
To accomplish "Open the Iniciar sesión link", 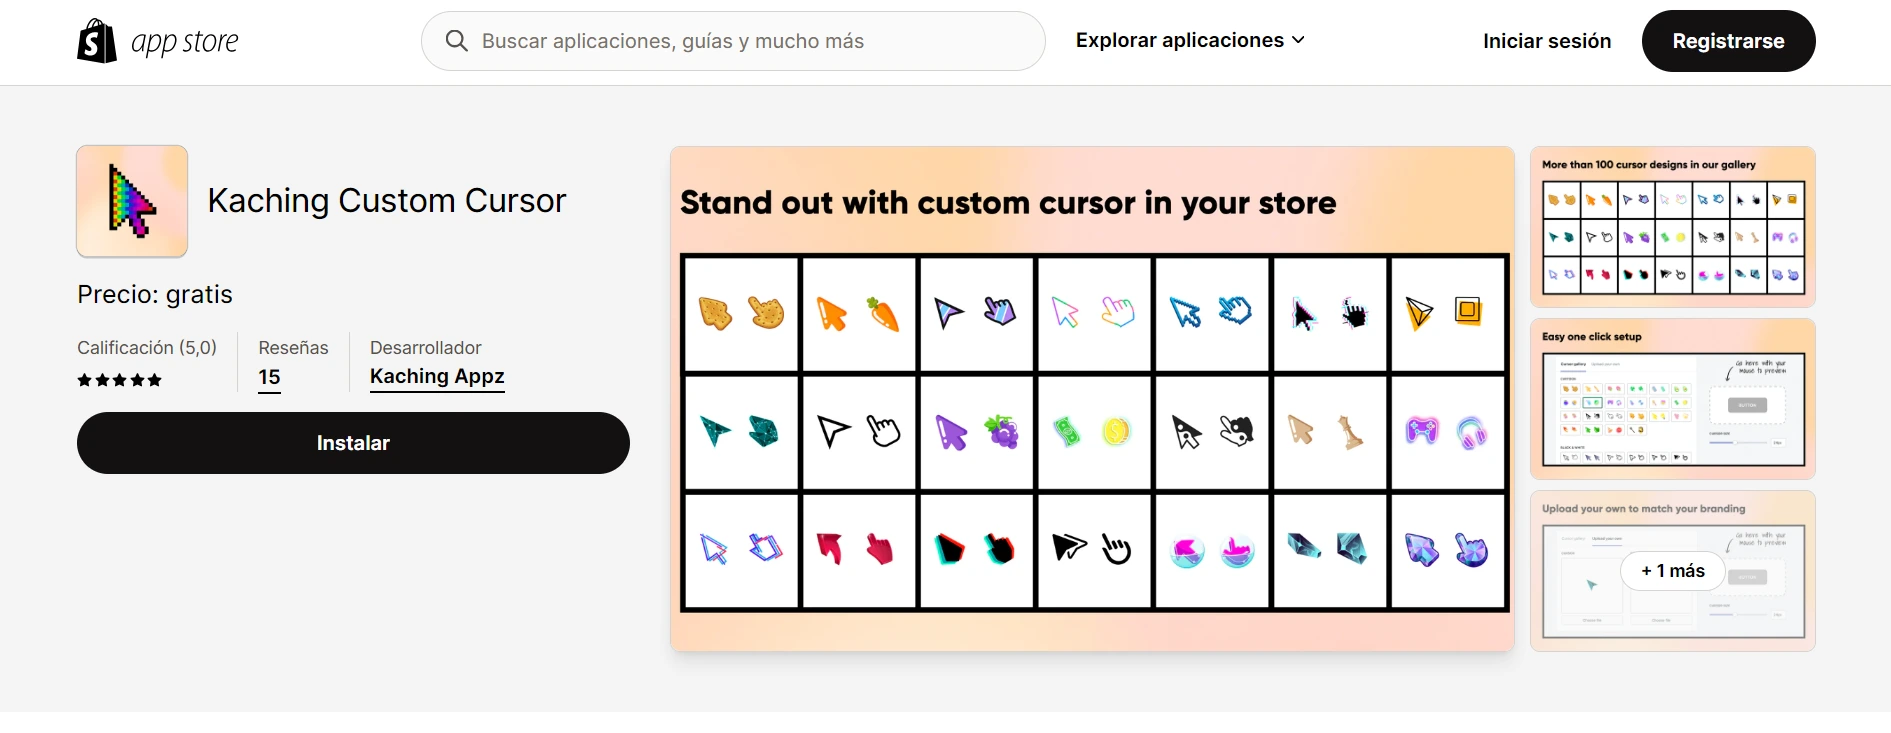I will tap(1546, 41).
